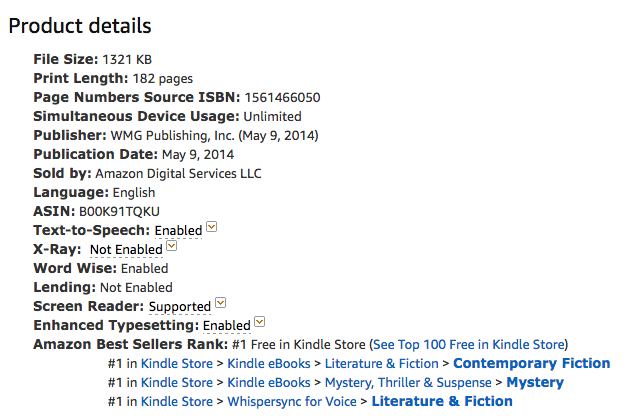The width and height of the screenshot is (638, 418).
Task: Follow Mystery, Thriller & Suspense link
Action: pos(408,383)
